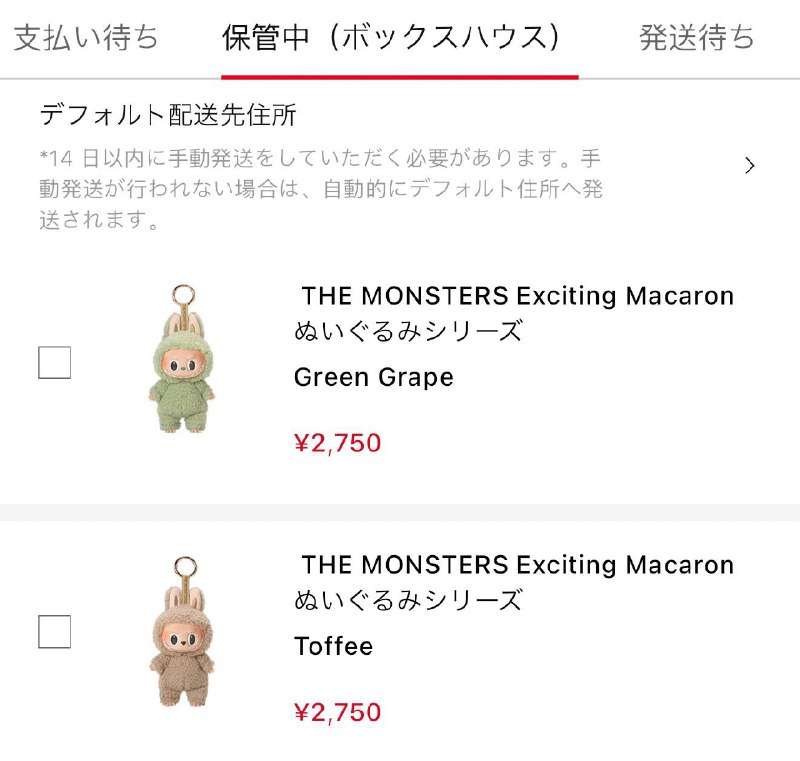The height and width of the screenshot is (761, 800).
Task: Tap the ¥2,750 price under Toffee
Action: point(337,712)
